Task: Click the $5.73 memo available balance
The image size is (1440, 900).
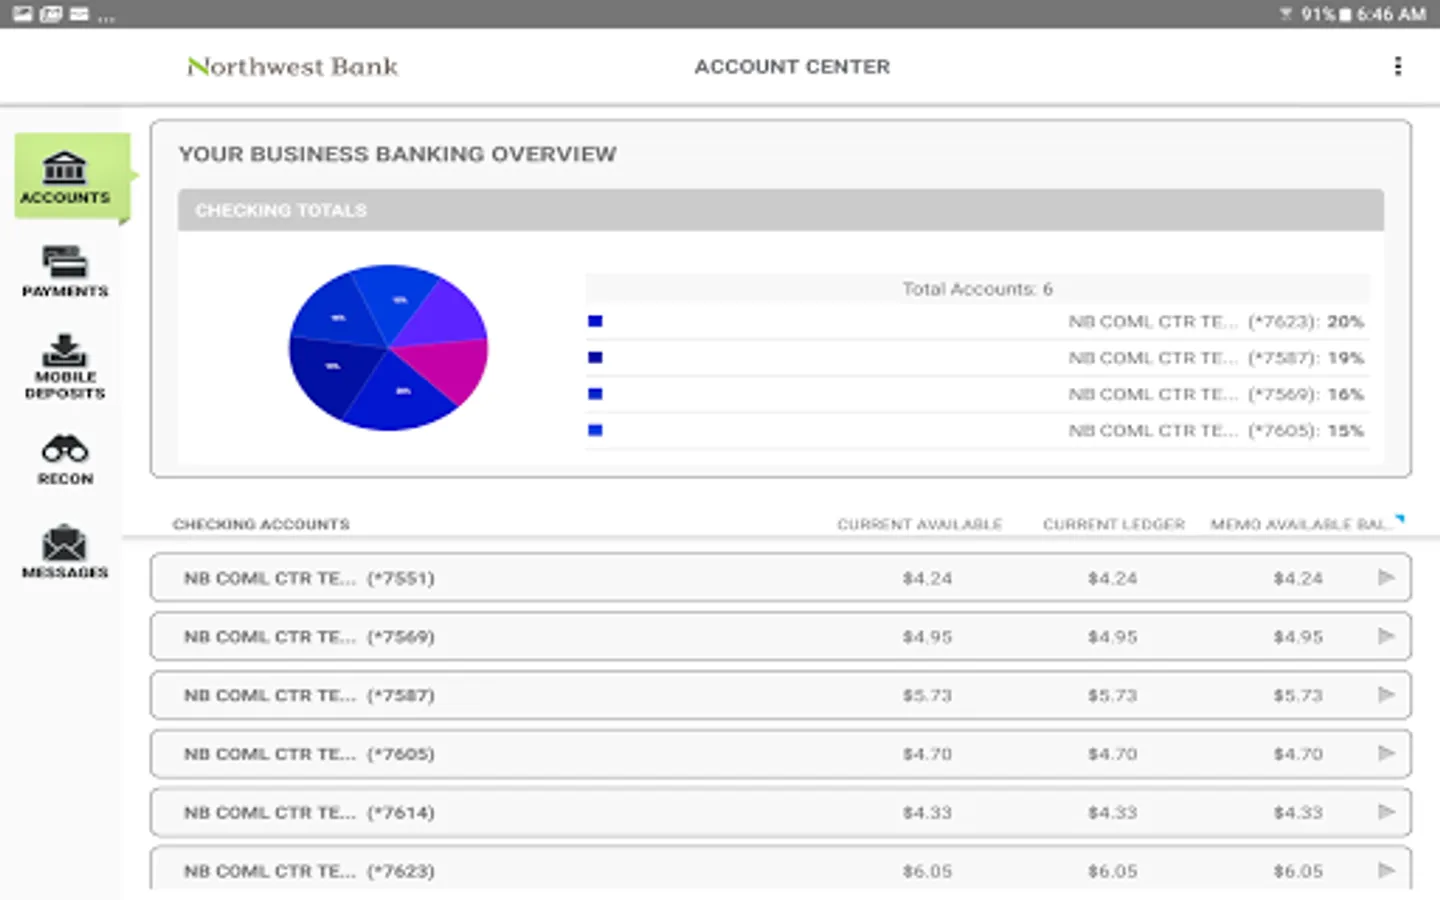Action: pyautogui.click(x=1298, y=695)
